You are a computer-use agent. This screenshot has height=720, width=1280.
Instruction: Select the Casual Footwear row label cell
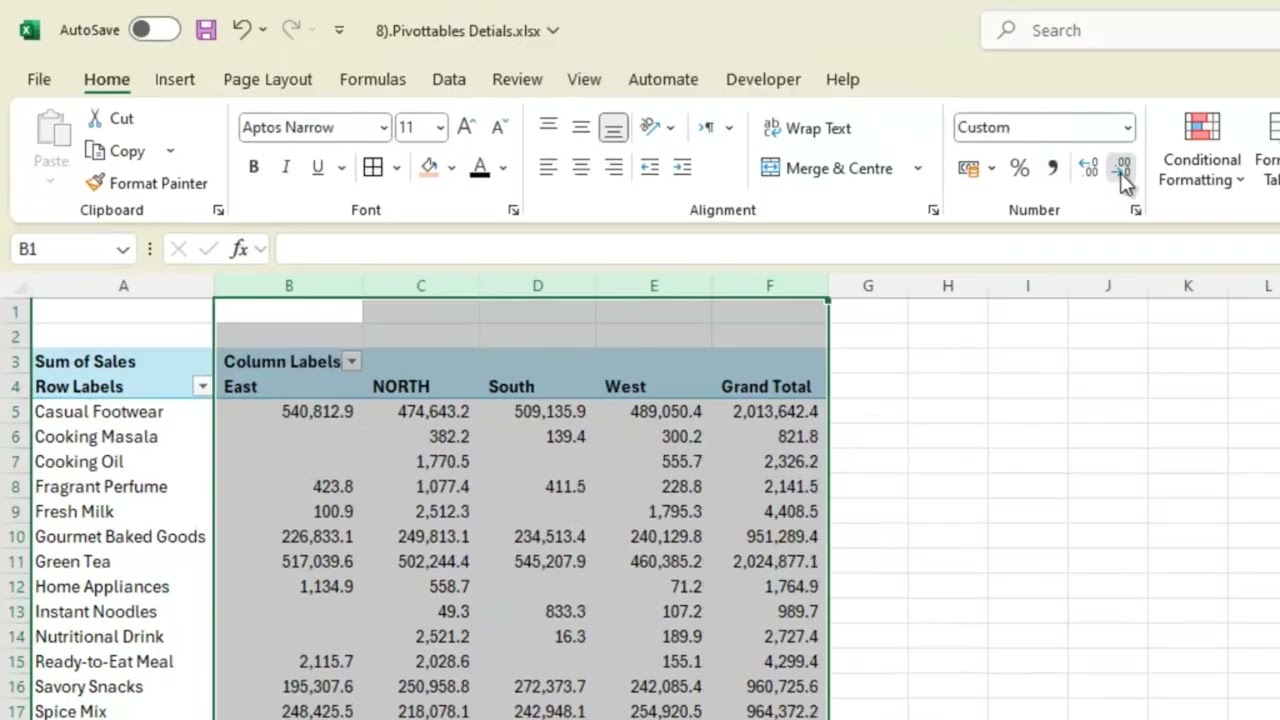click(123, 412)
